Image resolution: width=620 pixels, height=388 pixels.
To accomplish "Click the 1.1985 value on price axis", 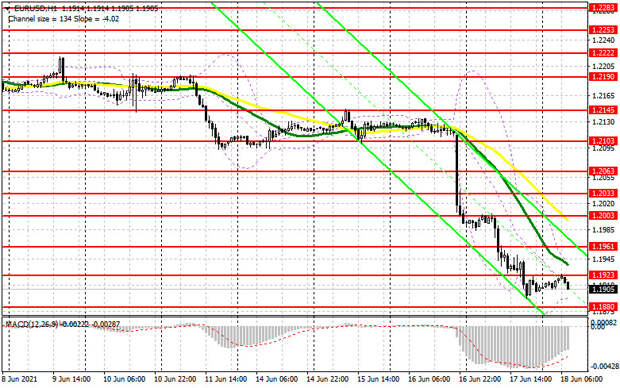I will [604, 230].
